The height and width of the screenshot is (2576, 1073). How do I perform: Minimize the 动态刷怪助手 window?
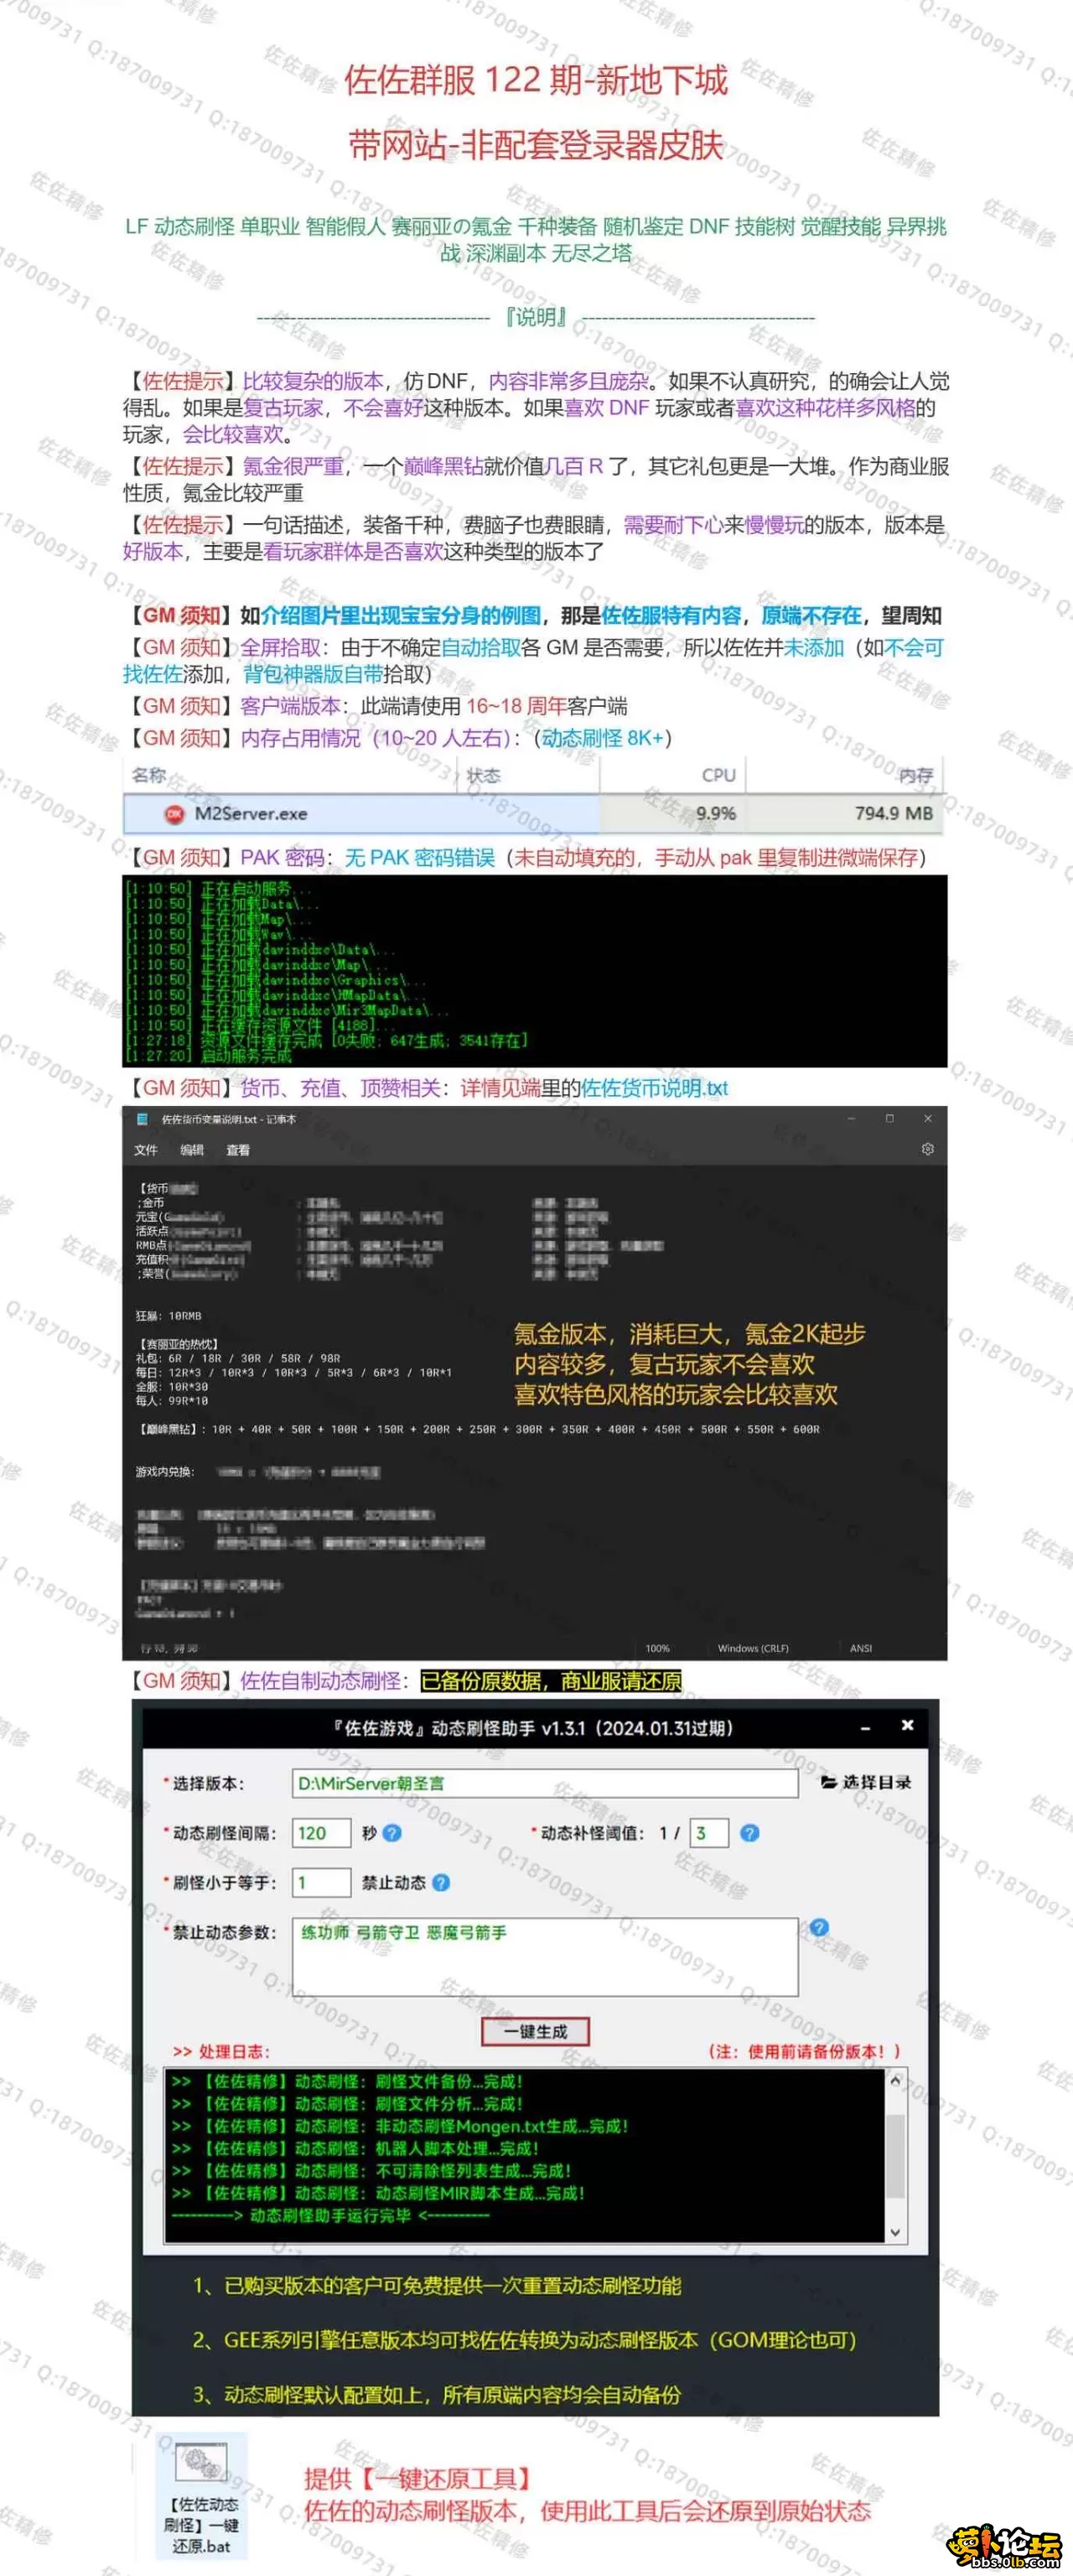pyautogui.click(x=865, y=1727)
